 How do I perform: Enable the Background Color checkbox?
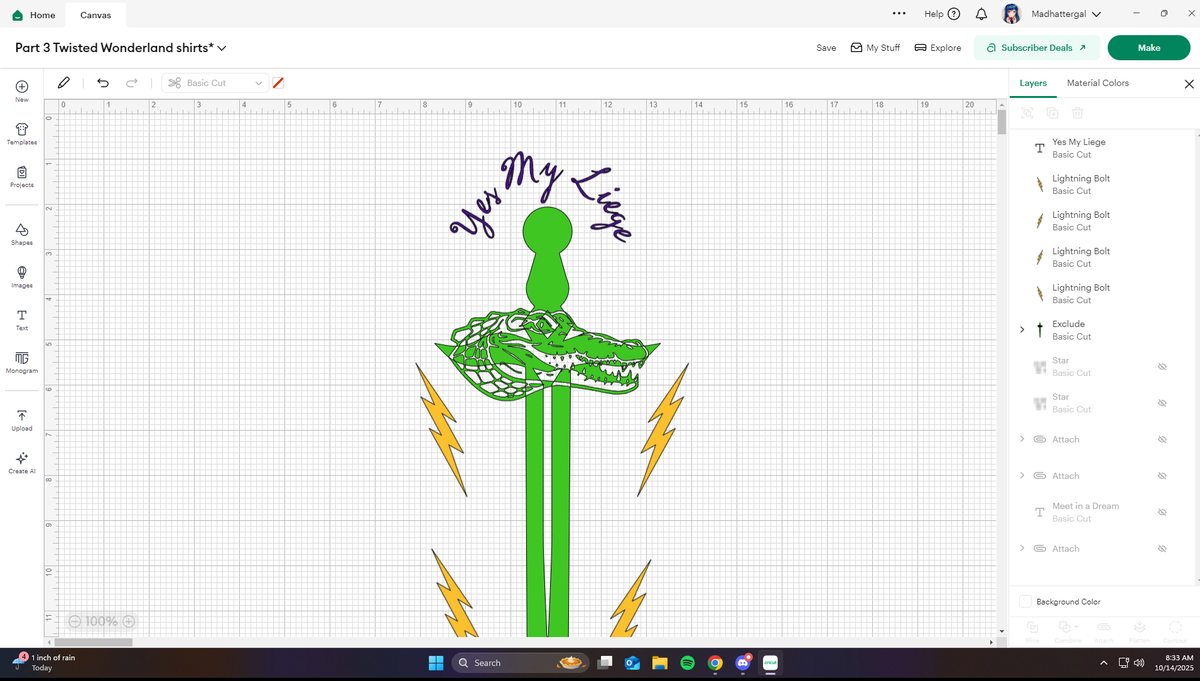click(1025, 601)
